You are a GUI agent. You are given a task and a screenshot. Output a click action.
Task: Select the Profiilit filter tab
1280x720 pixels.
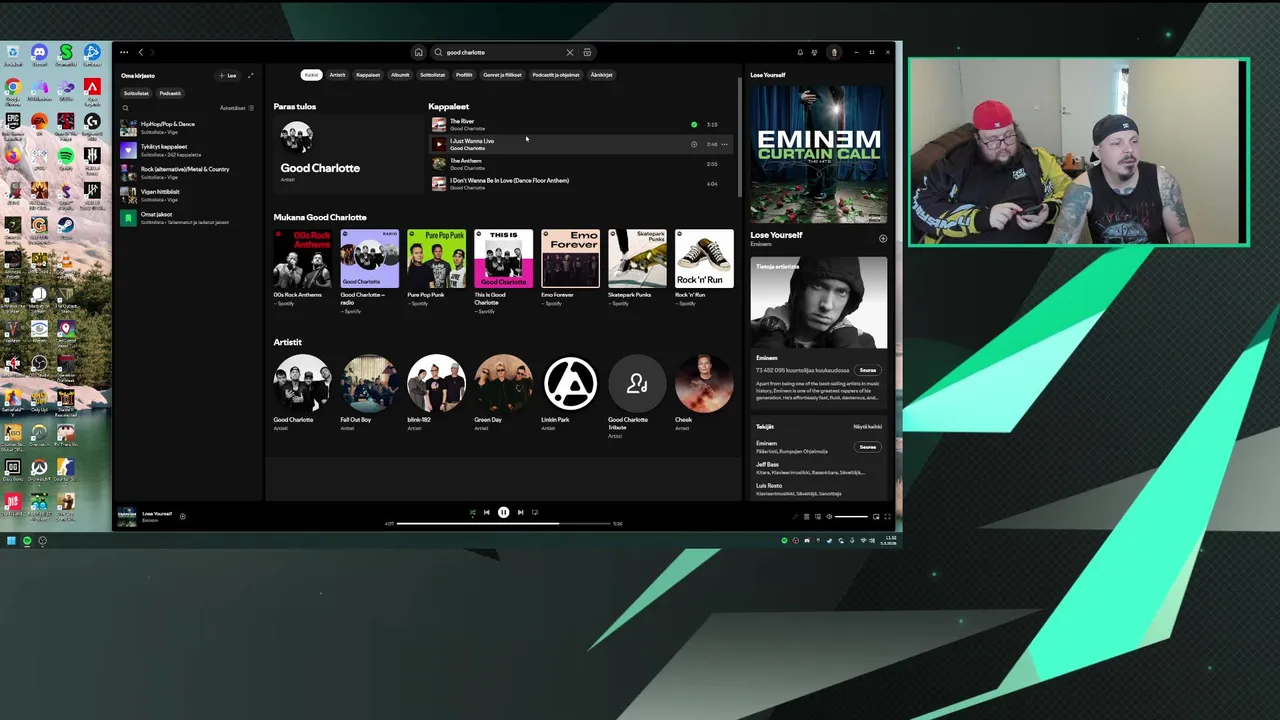(x=464, y=75)
